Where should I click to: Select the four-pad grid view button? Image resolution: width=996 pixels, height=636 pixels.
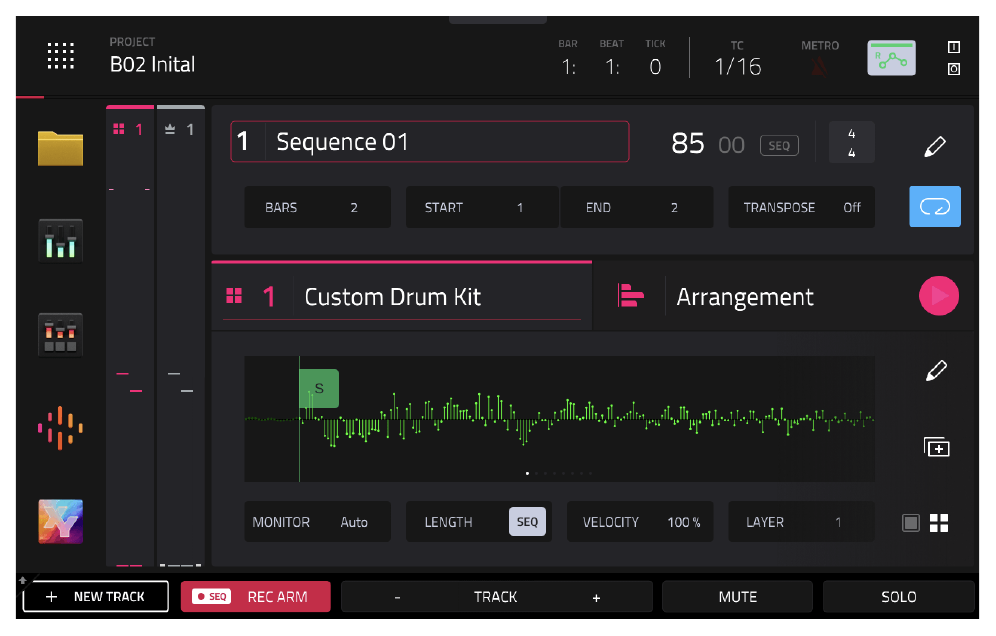pyautogui.click(x=939, y=523)
